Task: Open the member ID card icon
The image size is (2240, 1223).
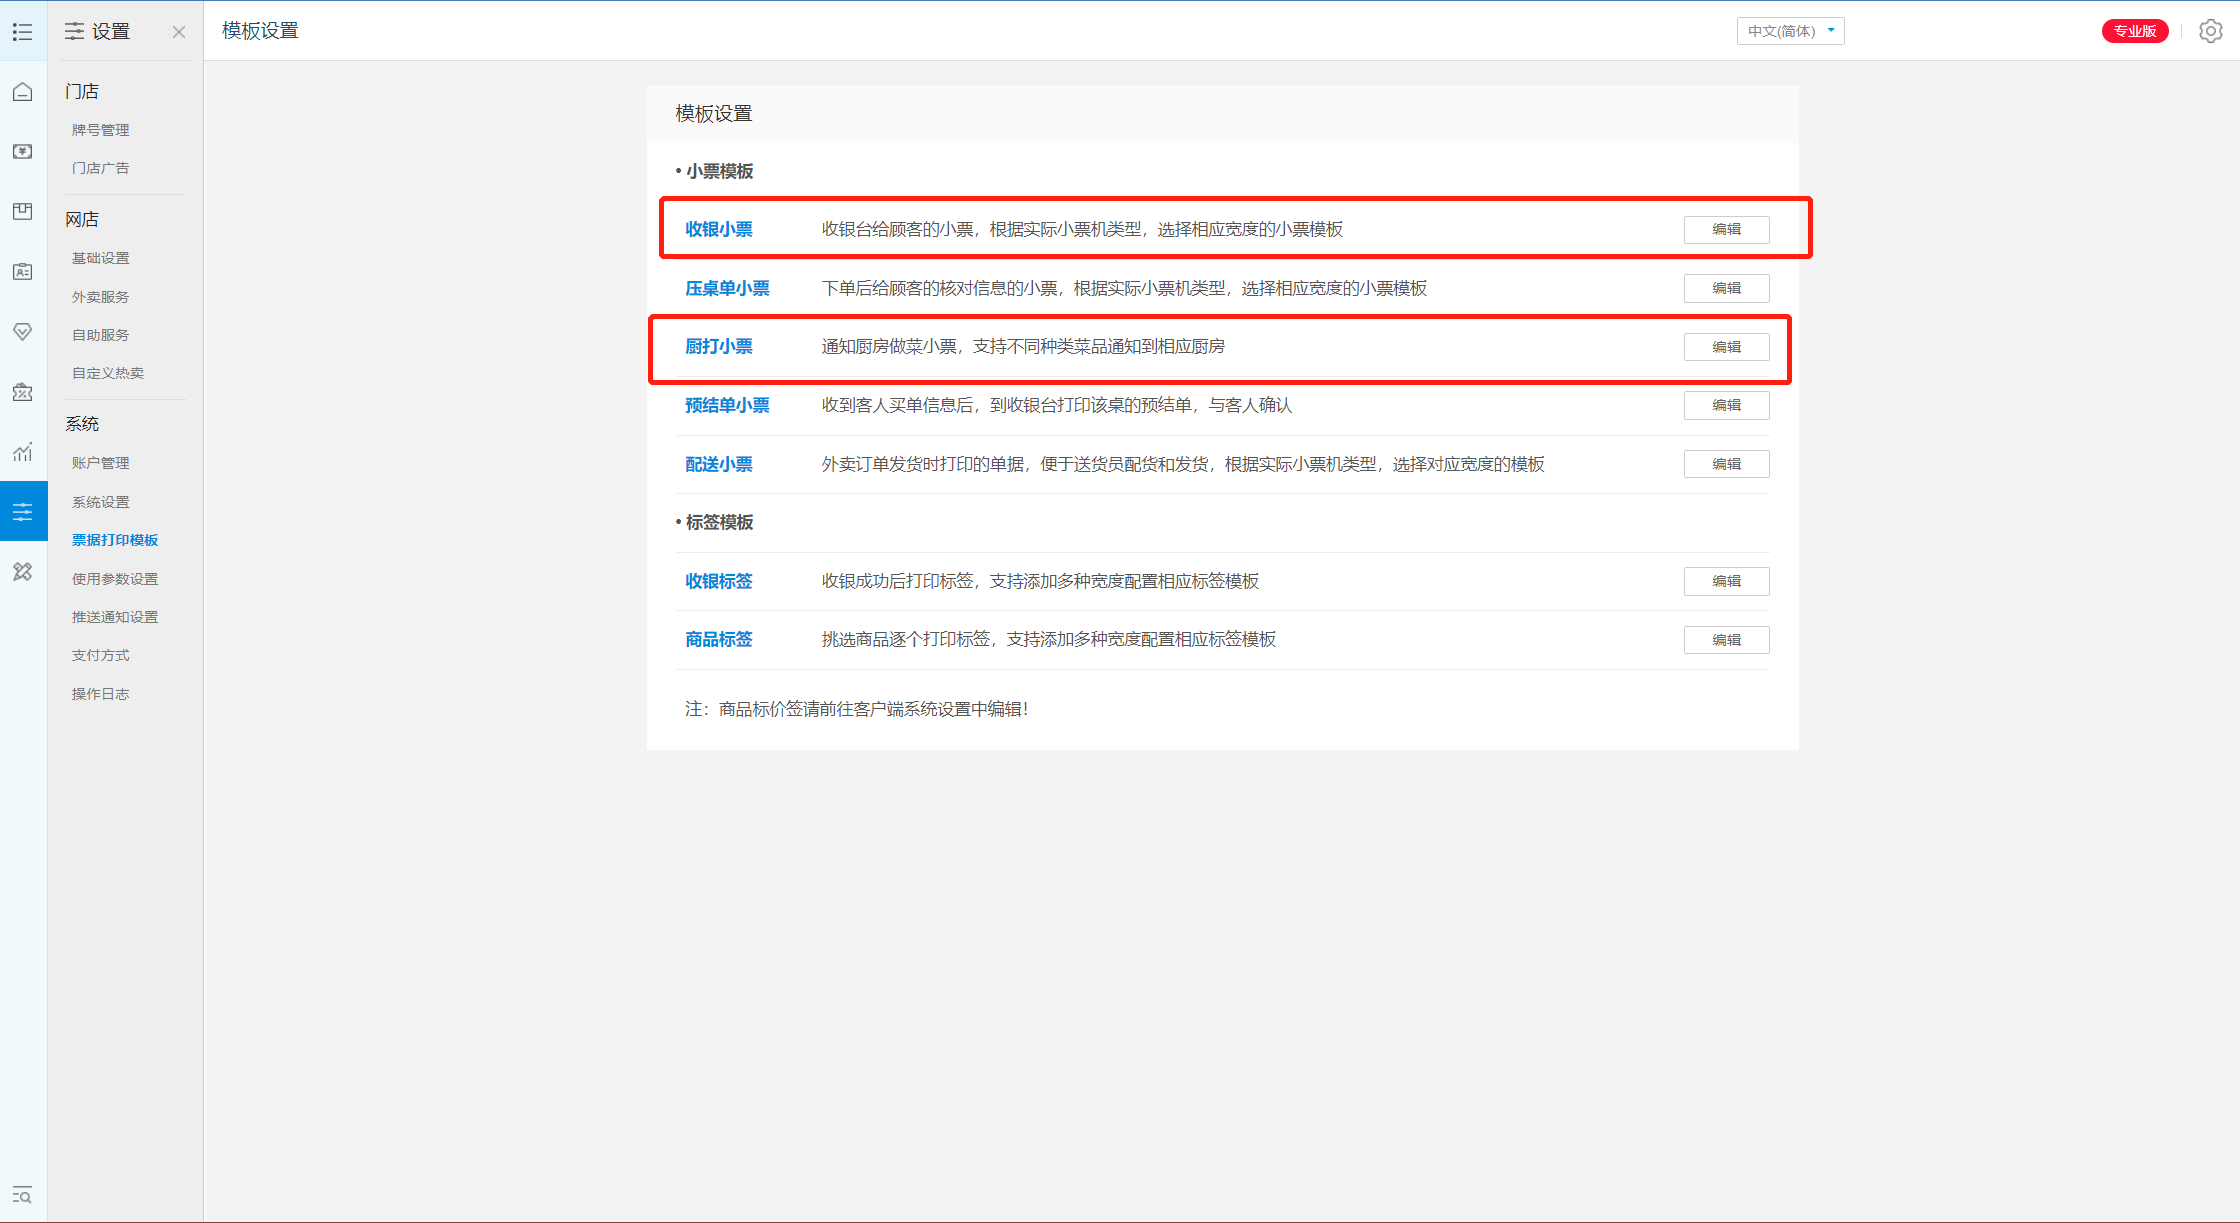Action: click(x=23, y=271)
